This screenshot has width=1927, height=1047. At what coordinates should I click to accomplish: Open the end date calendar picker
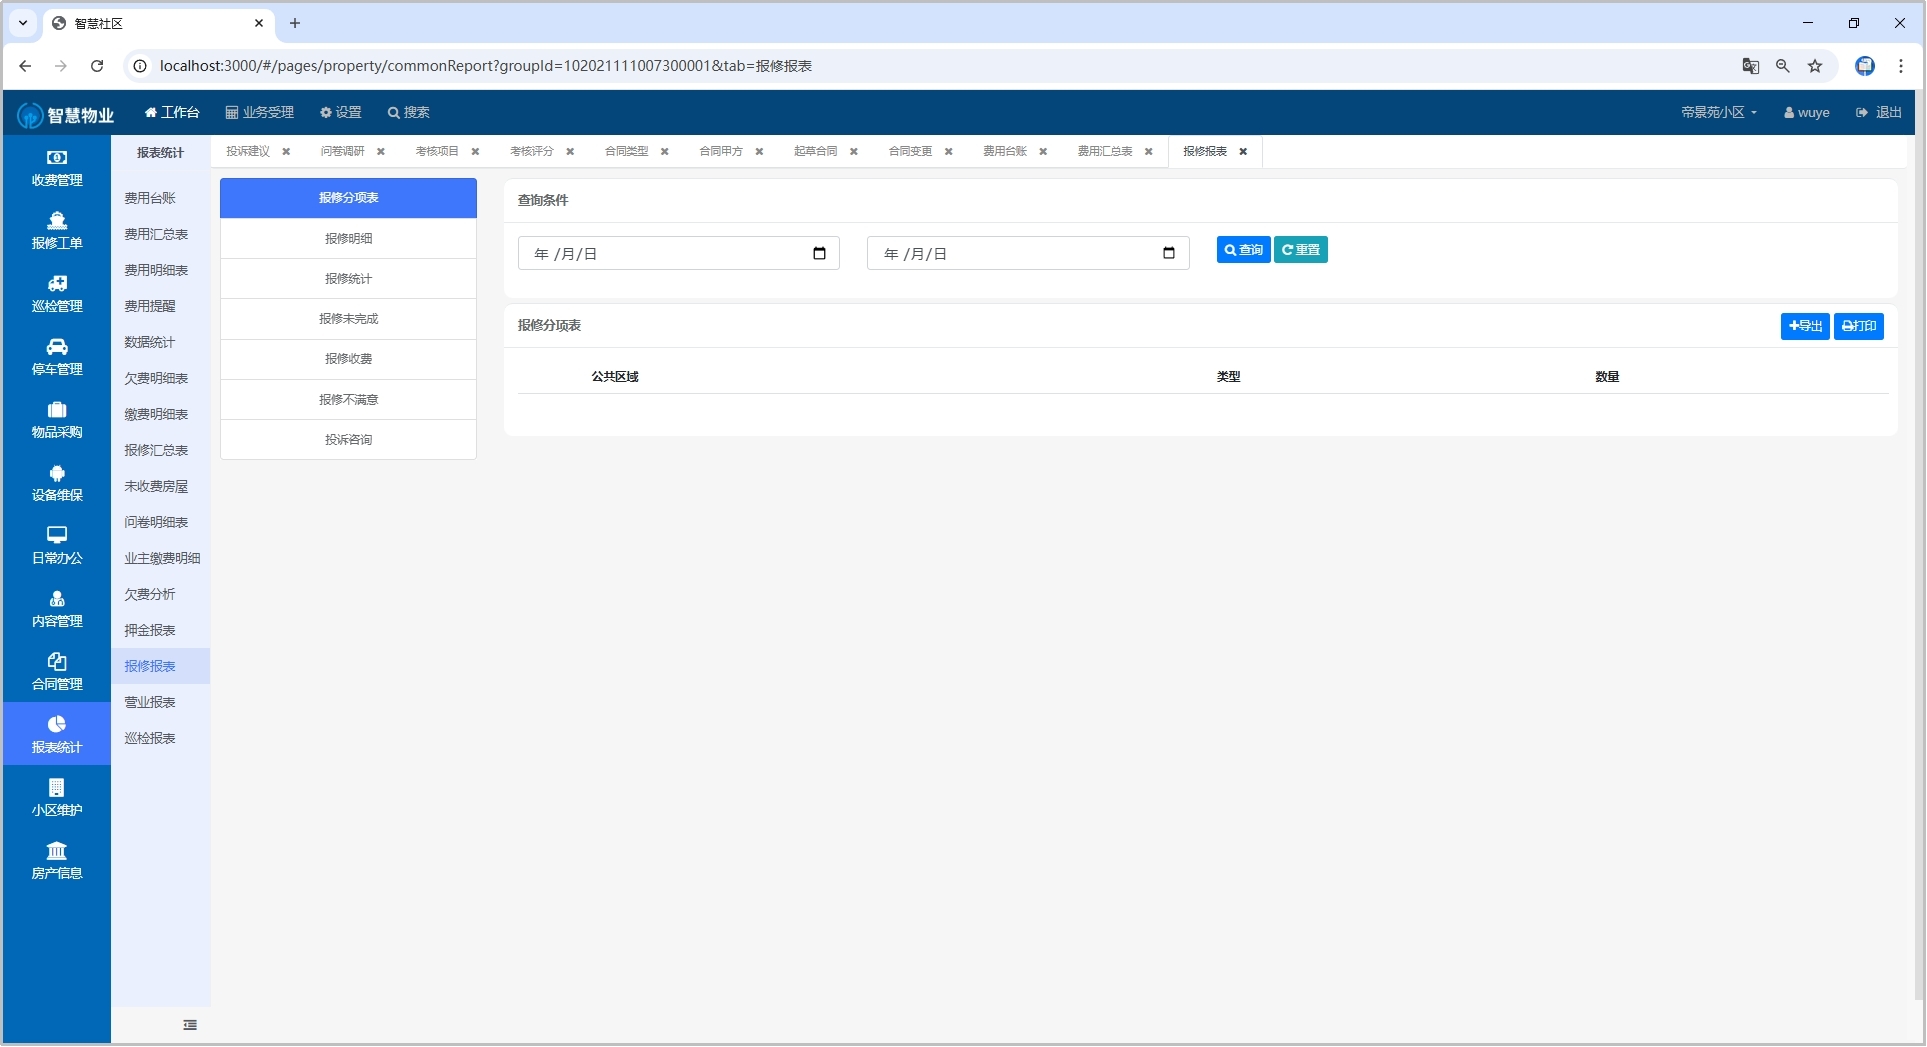(x=1168, y=253)
